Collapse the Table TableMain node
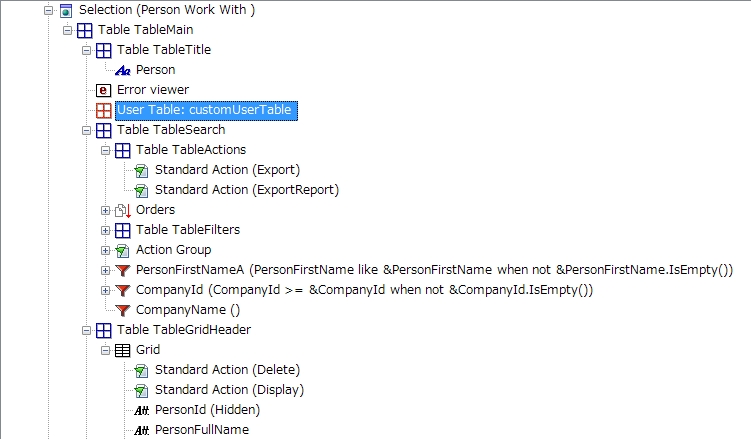 click(x=67, y=30)
